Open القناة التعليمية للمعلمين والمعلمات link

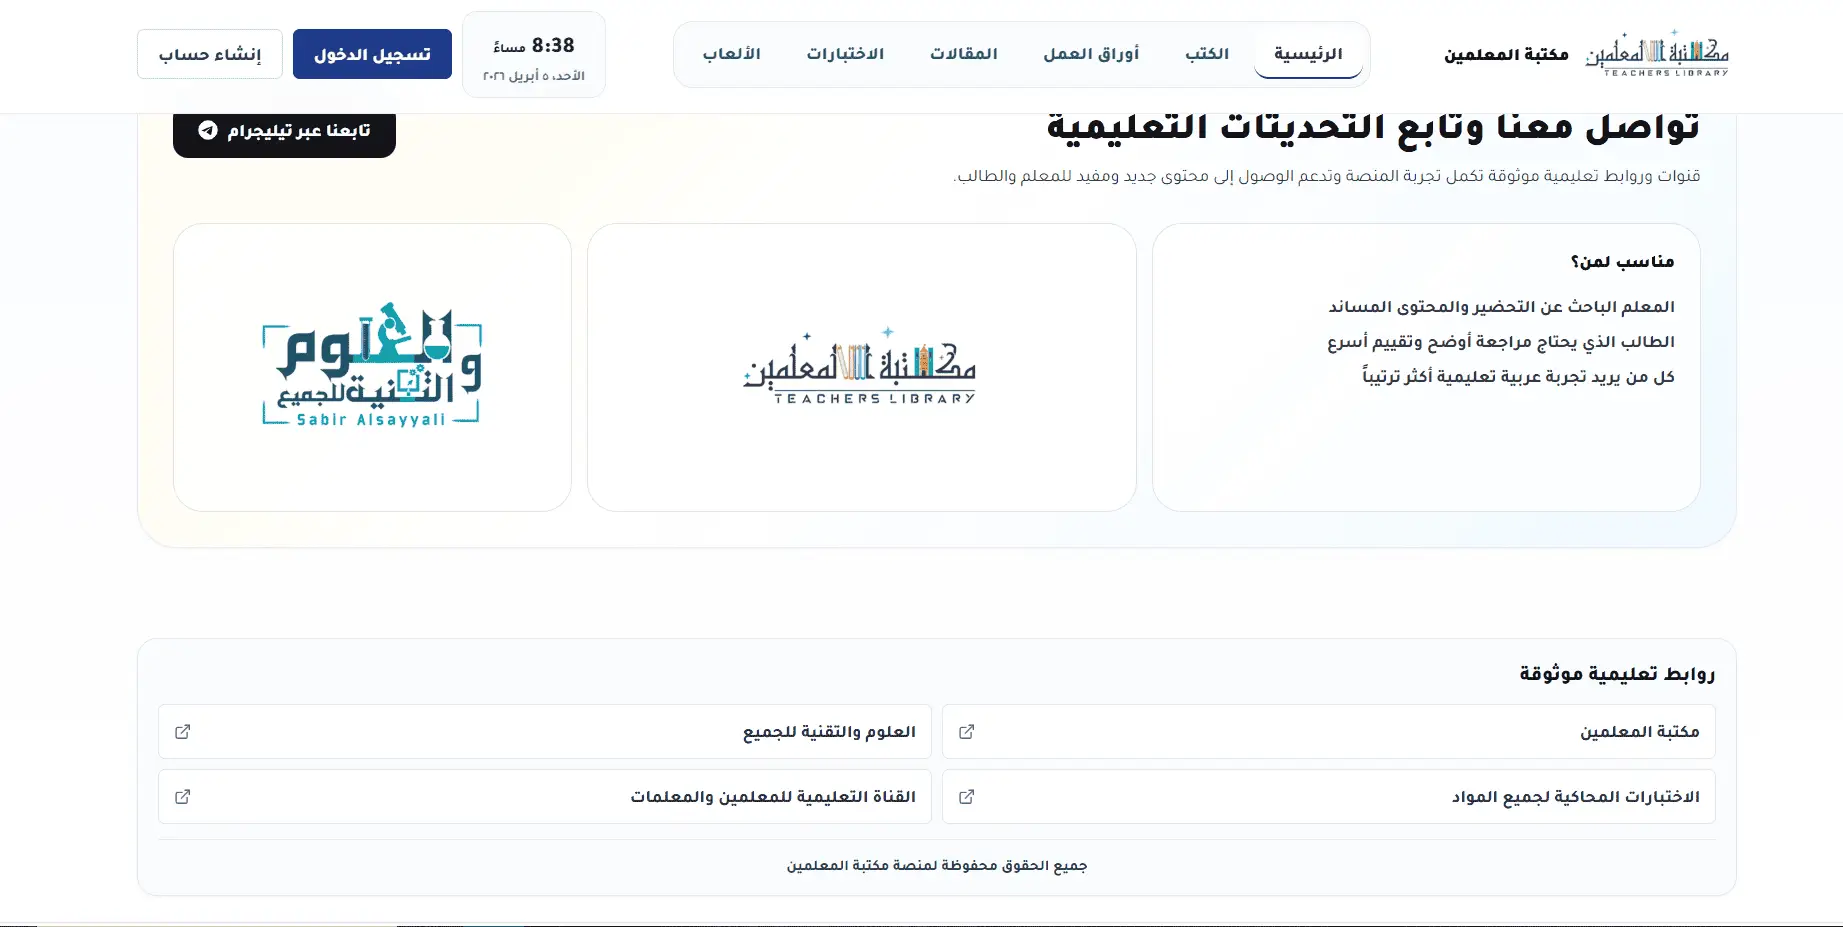click(545, 797)
